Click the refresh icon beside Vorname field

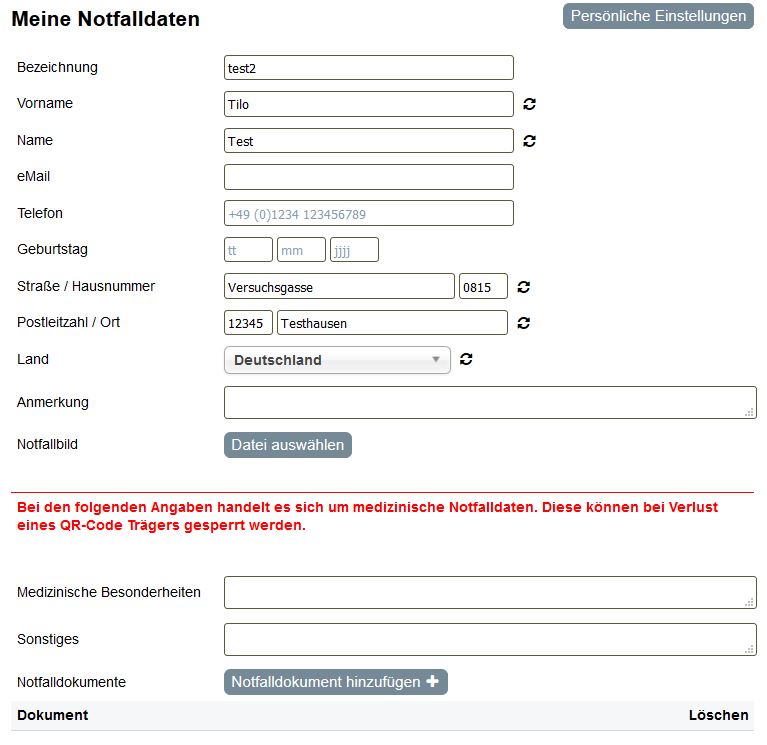(x=529, y=104)
